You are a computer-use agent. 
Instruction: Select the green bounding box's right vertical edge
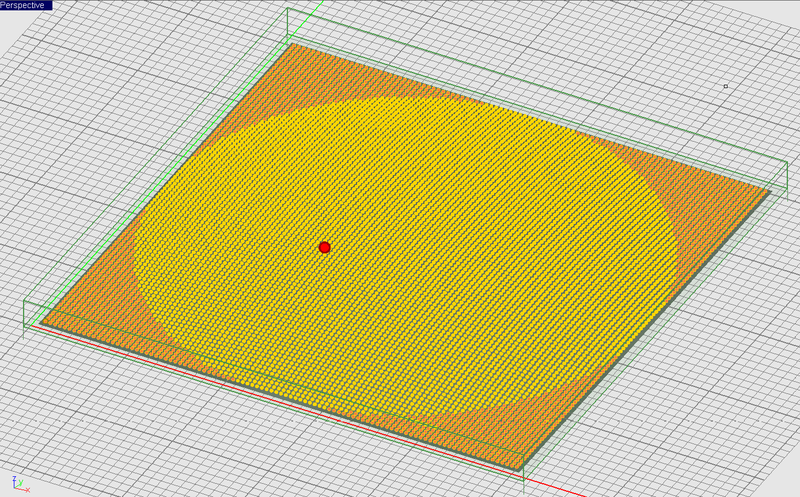pyautogui.click(x=787, y=177)
